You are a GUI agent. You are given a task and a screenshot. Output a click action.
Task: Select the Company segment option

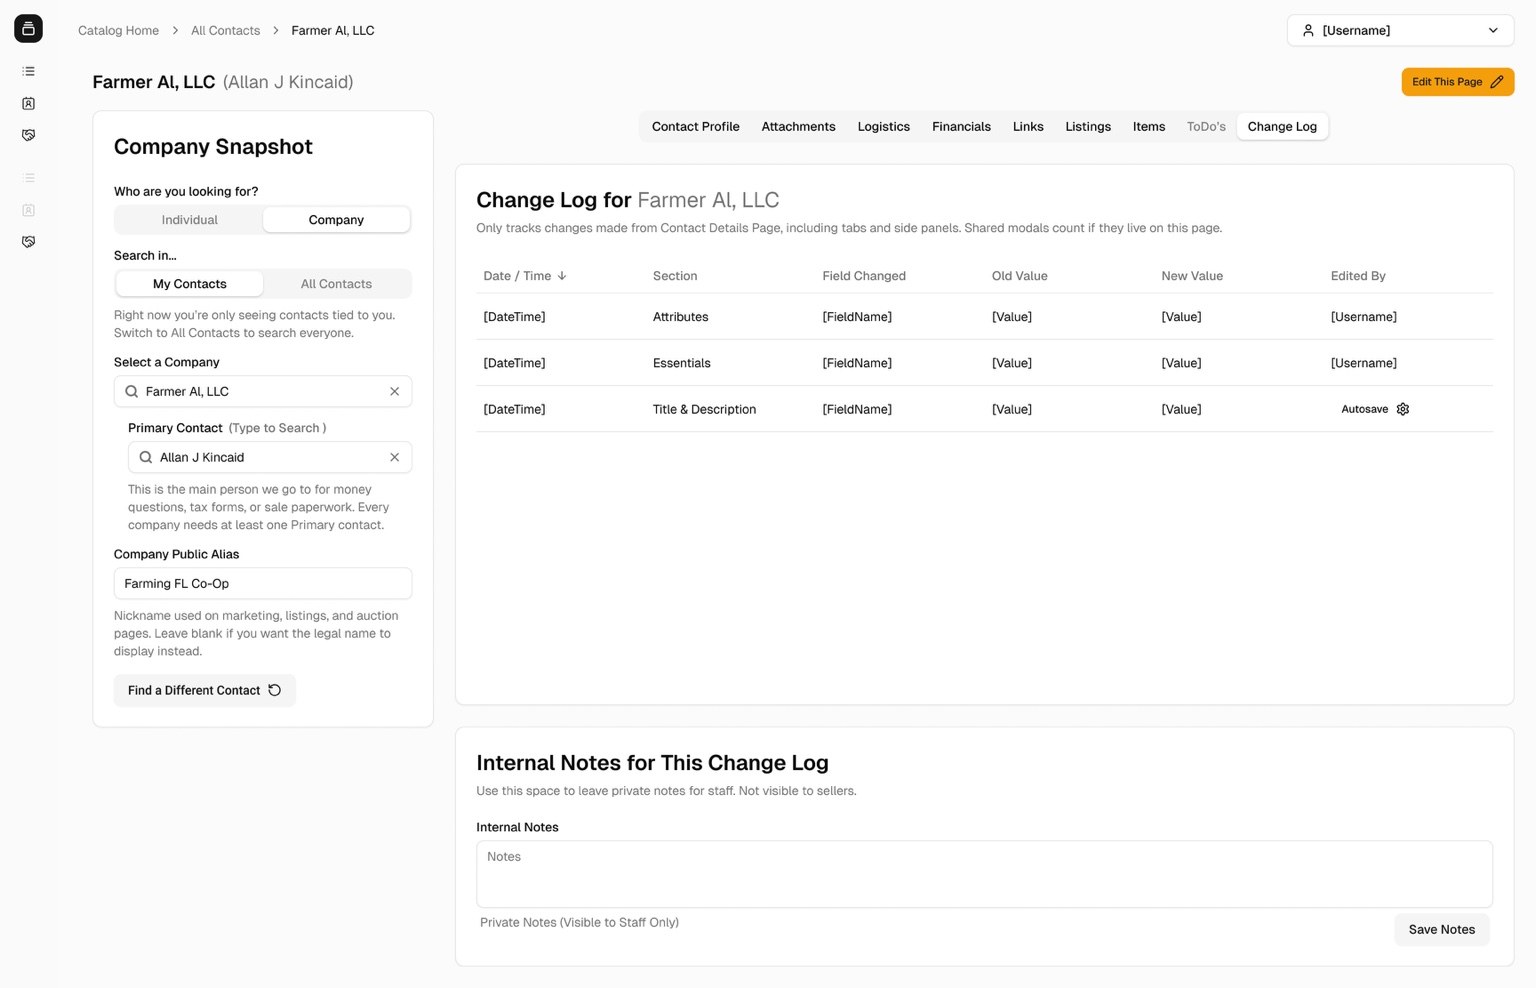coord(336,220)
